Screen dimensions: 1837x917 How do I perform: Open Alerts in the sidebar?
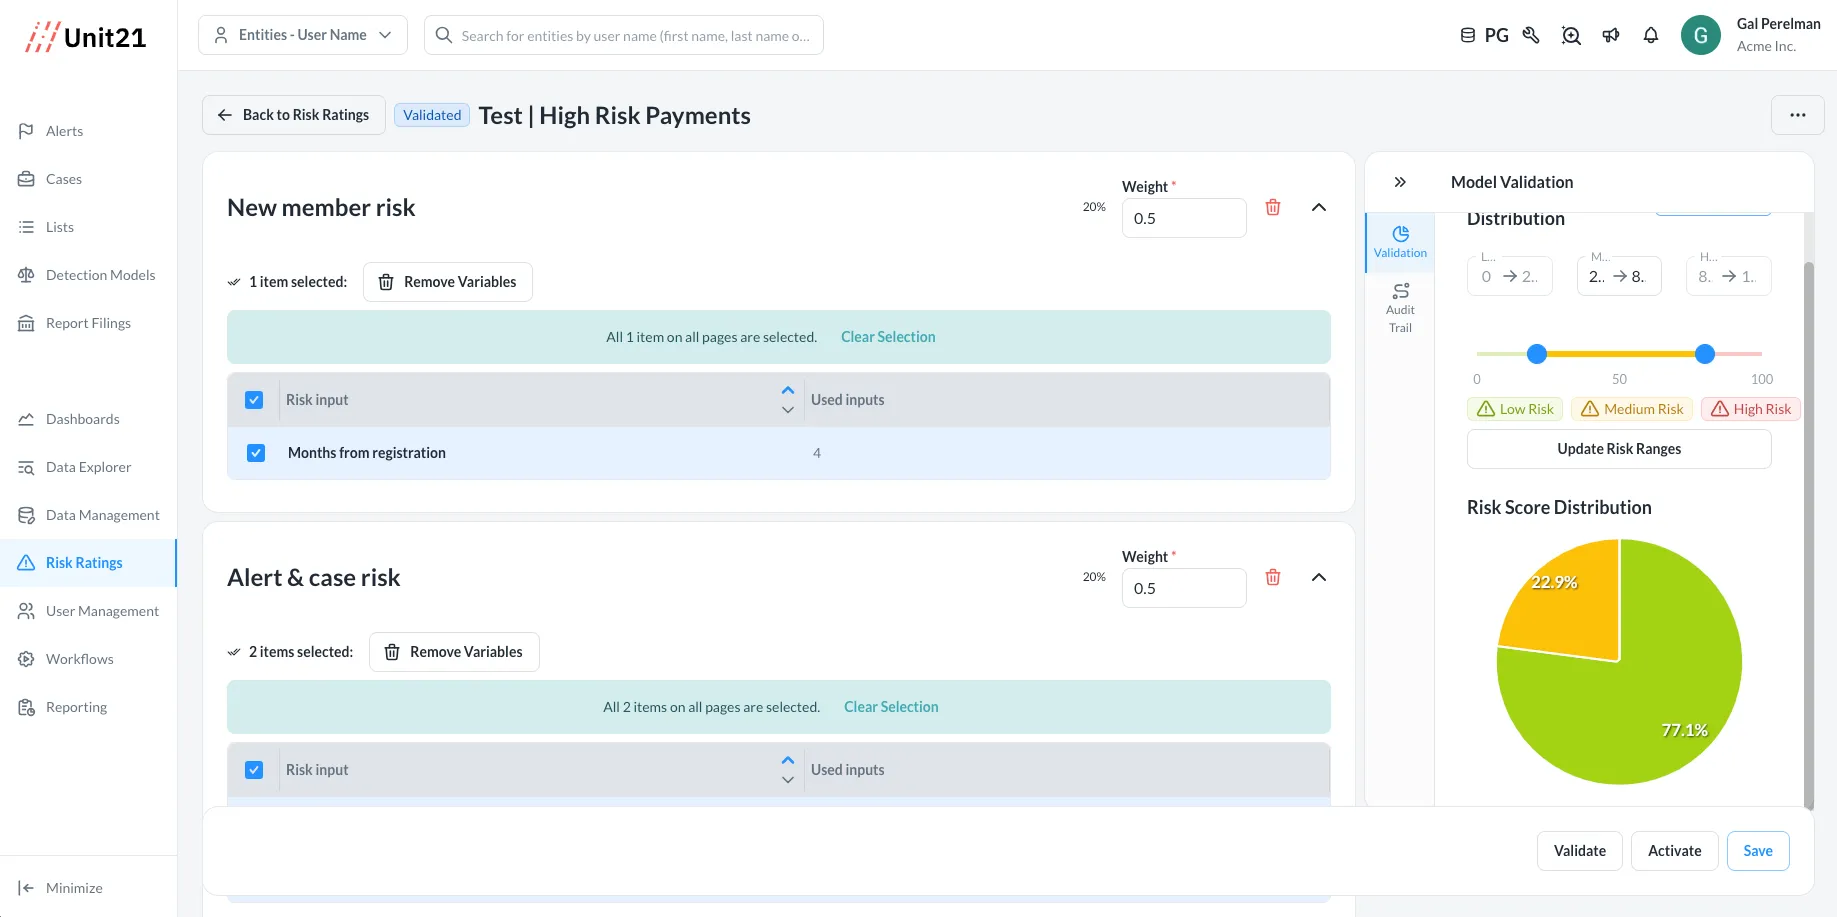(x=64, y=131)
